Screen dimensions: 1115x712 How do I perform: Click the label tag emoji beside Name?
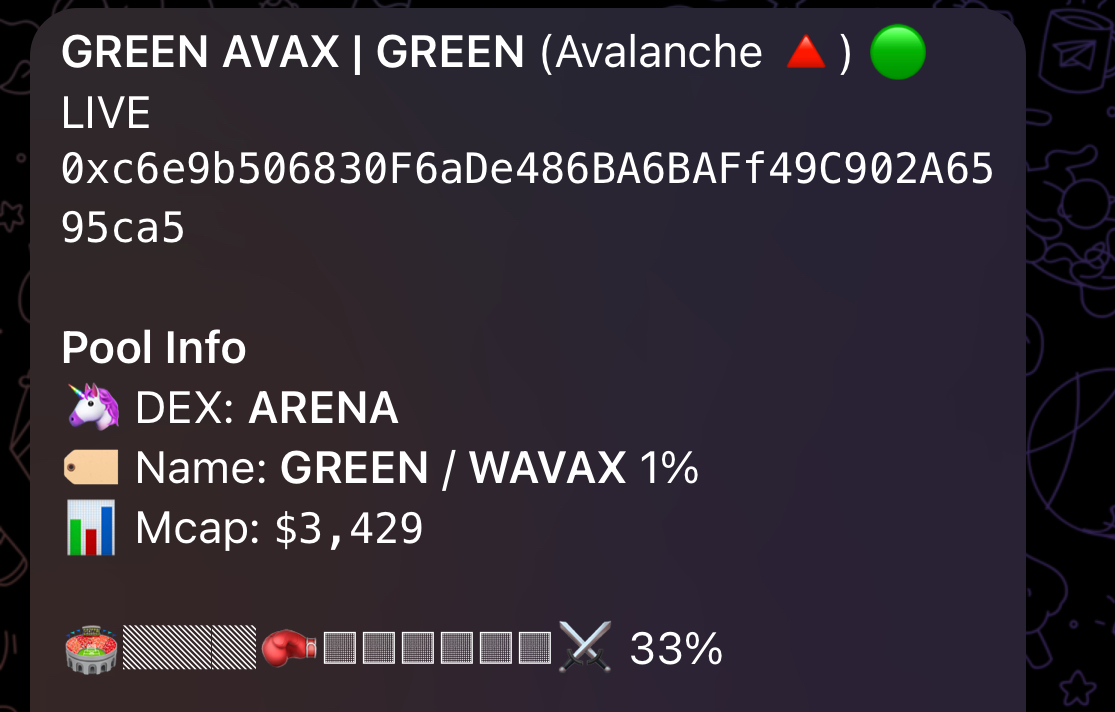[x=92, y=467]
